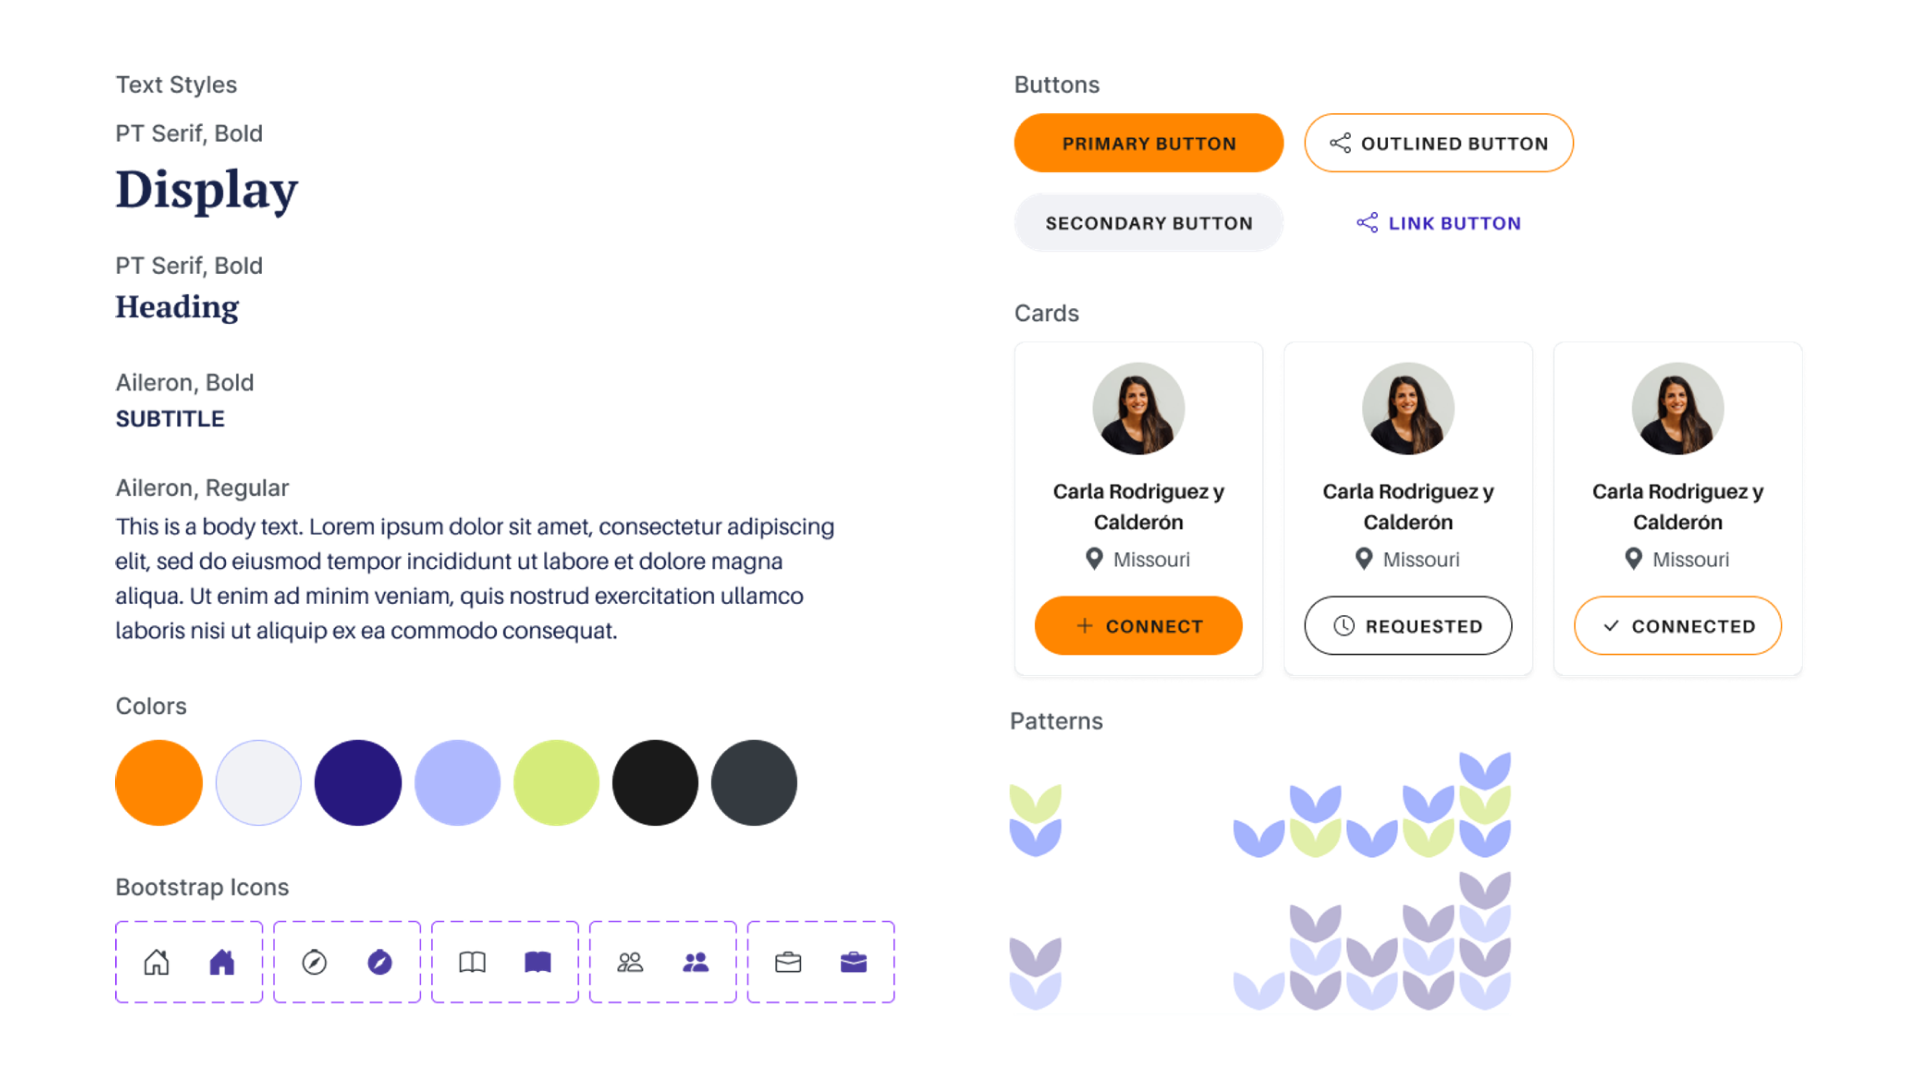This screenshot has height=1080, width=1920.
Task: Select the outlined compass icon
Action: pos(314,962)
